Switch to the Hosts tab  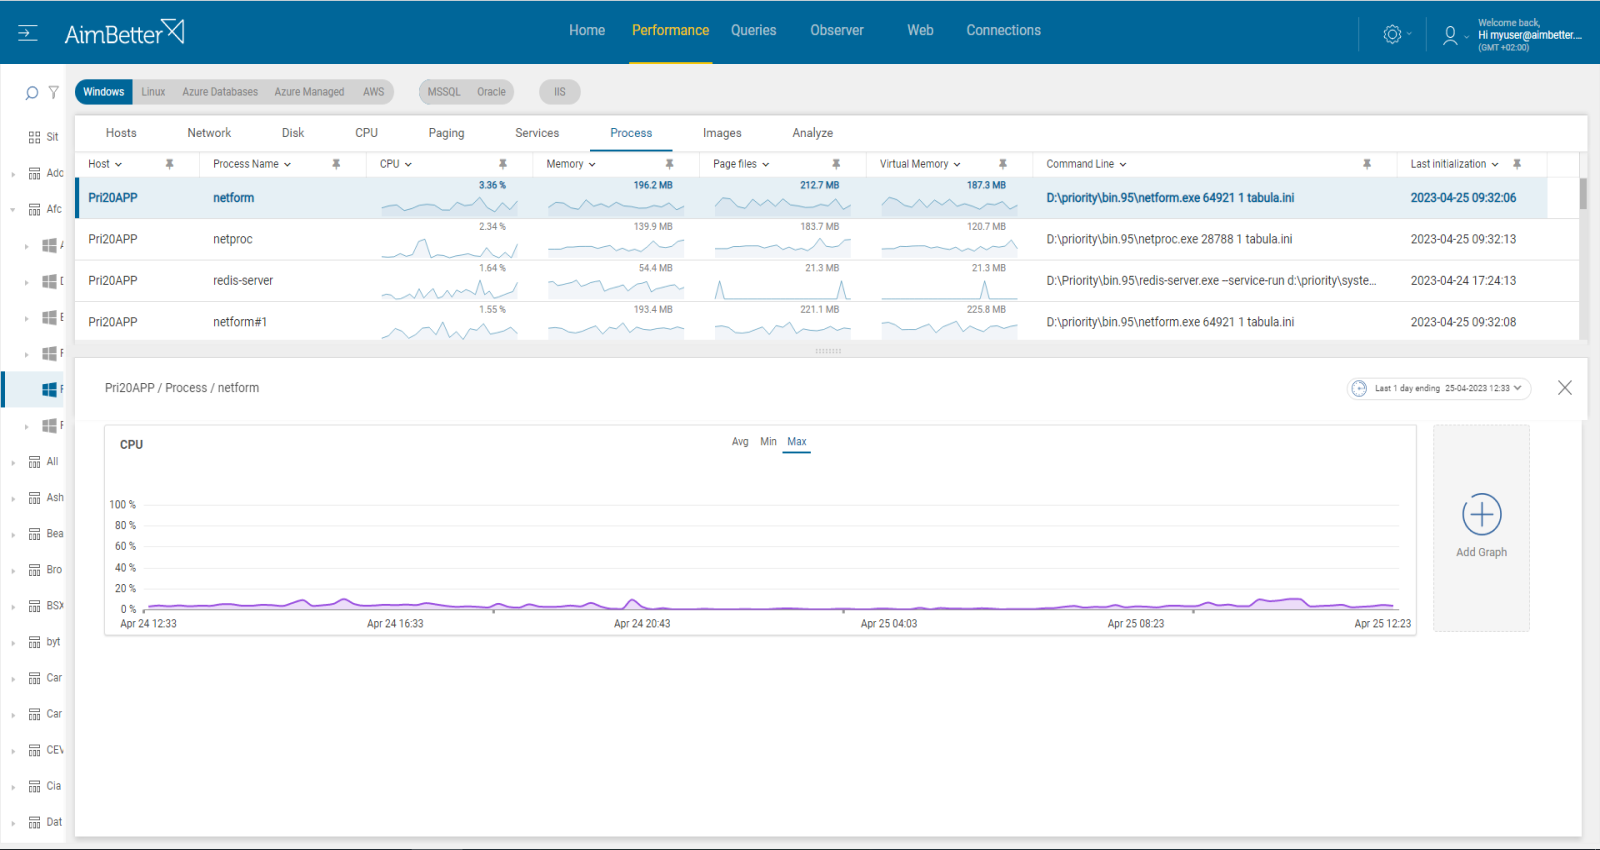(x=121, y=133)
